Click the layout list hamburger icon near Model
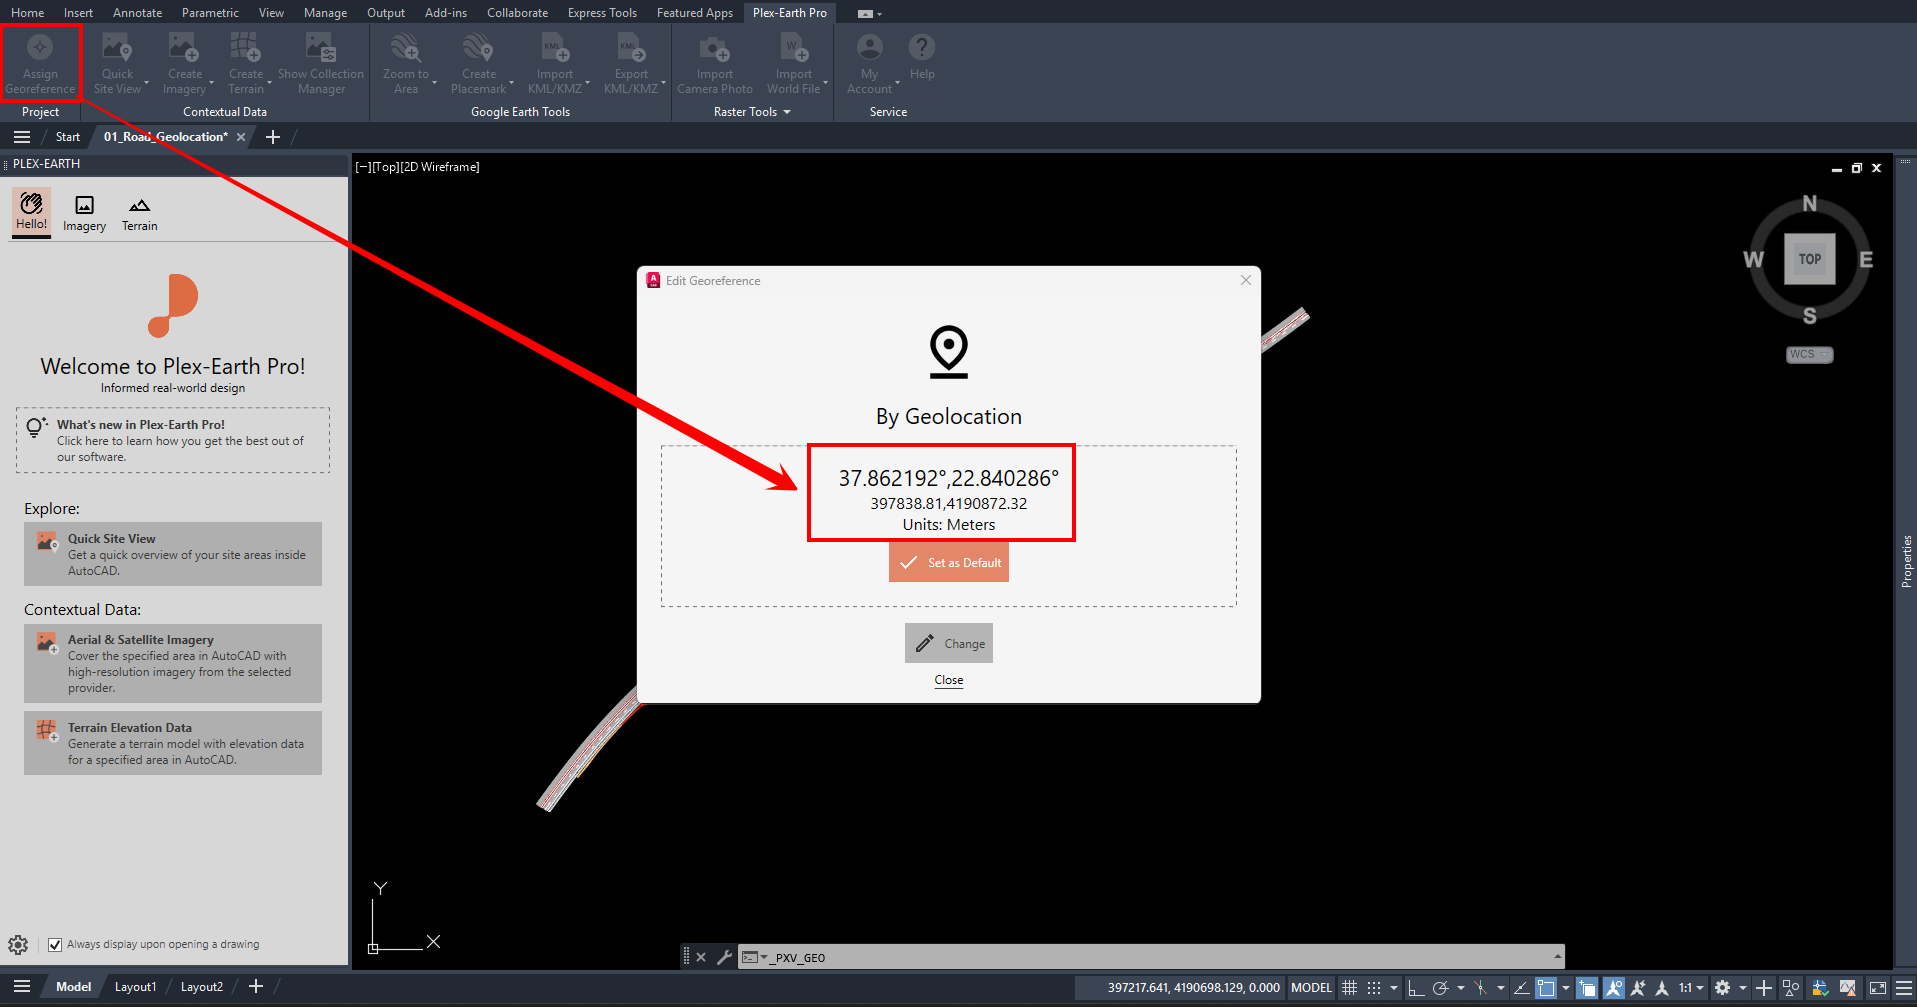The height and width of the screenshot is (1007, 1917). point(22,987)
